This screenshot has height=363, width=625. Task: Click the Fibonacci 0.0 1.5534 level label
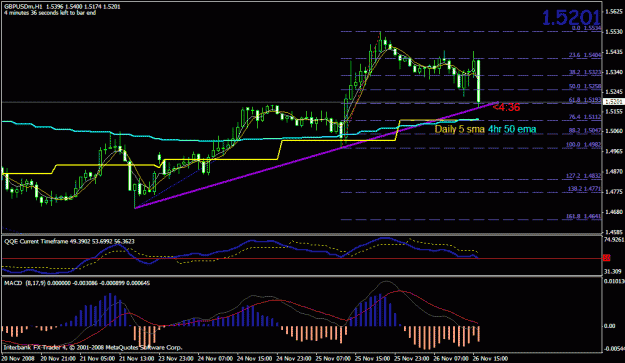pyautogui.click(x=586, y=28)
